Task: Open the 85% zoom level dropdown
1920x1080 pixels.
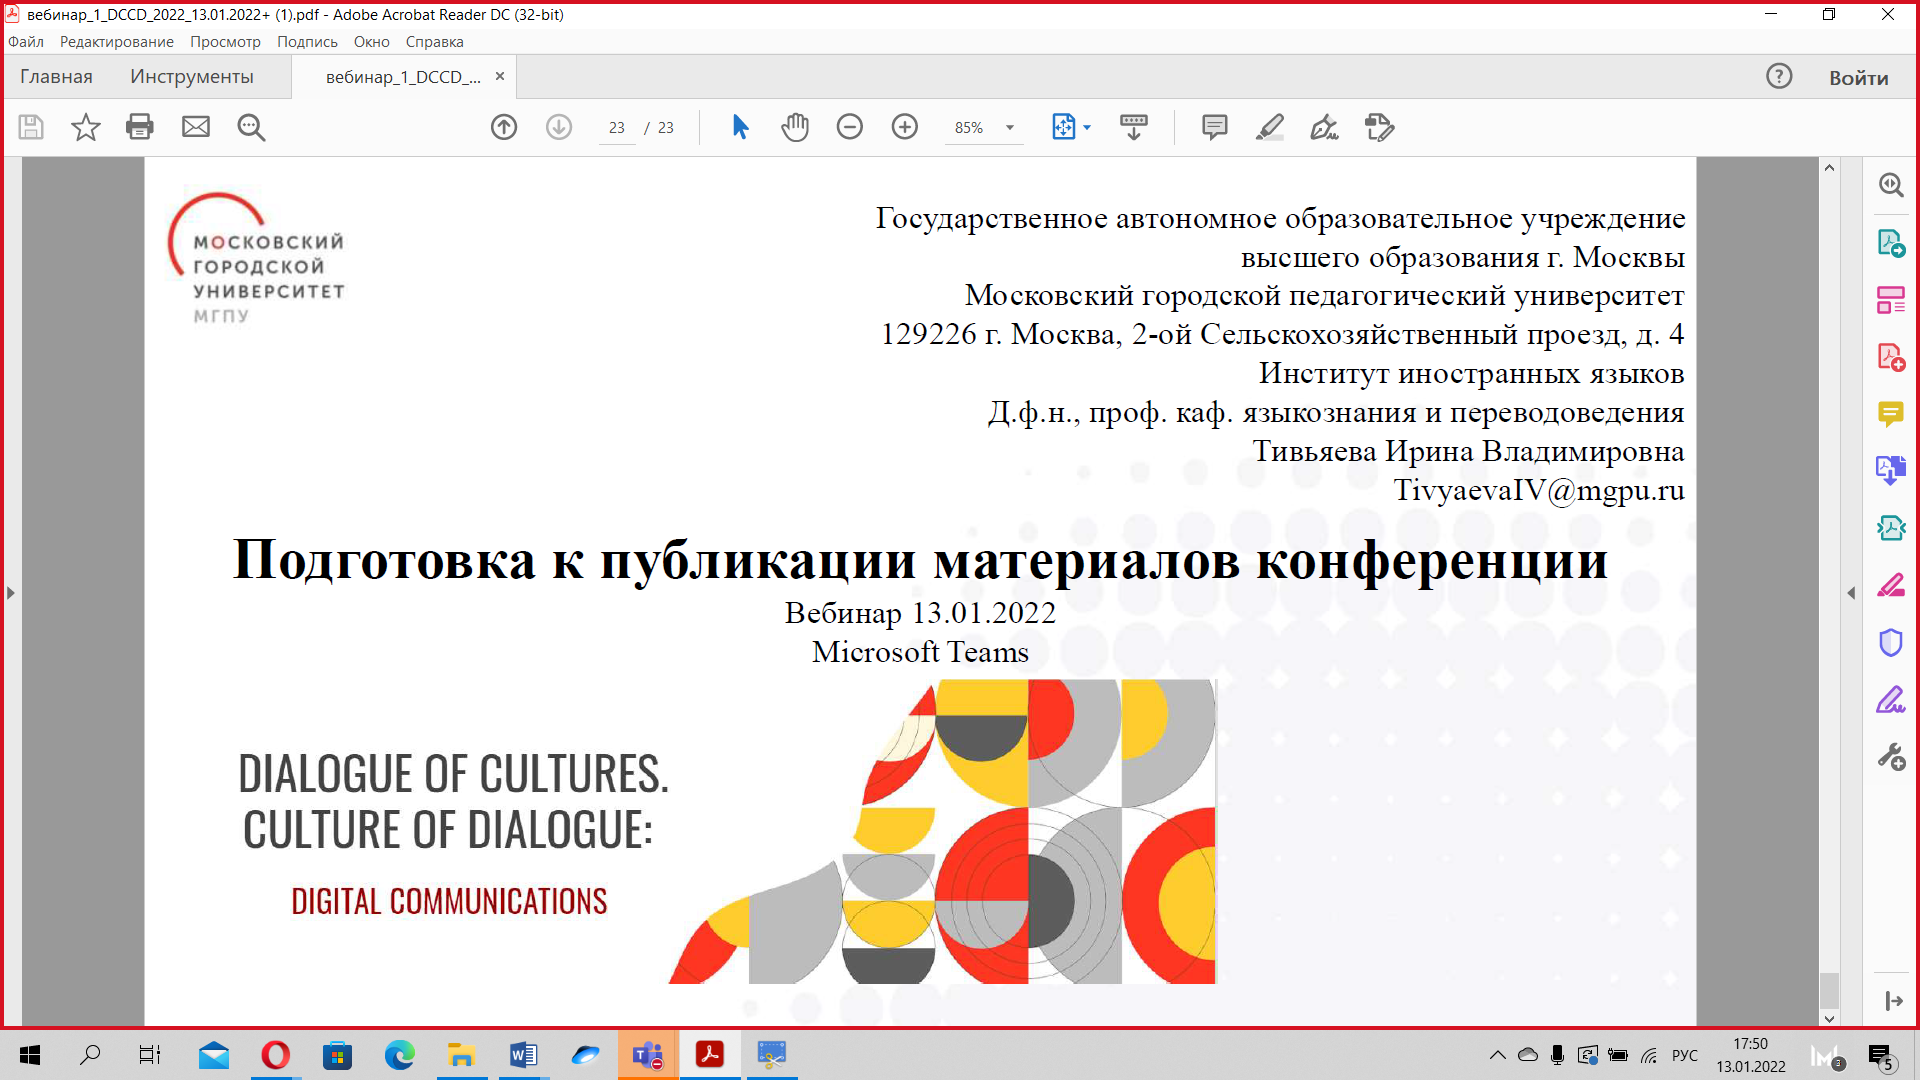Action: pyautogui.click(x=1010, y=128)
